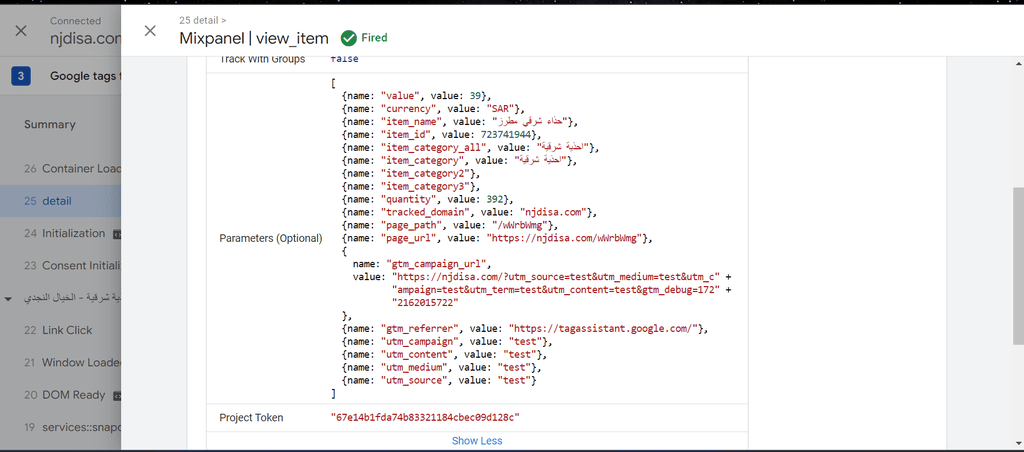The image size is (1024, 452).
Task: Close the Tag Assistant connected panel
Action: 21,31
